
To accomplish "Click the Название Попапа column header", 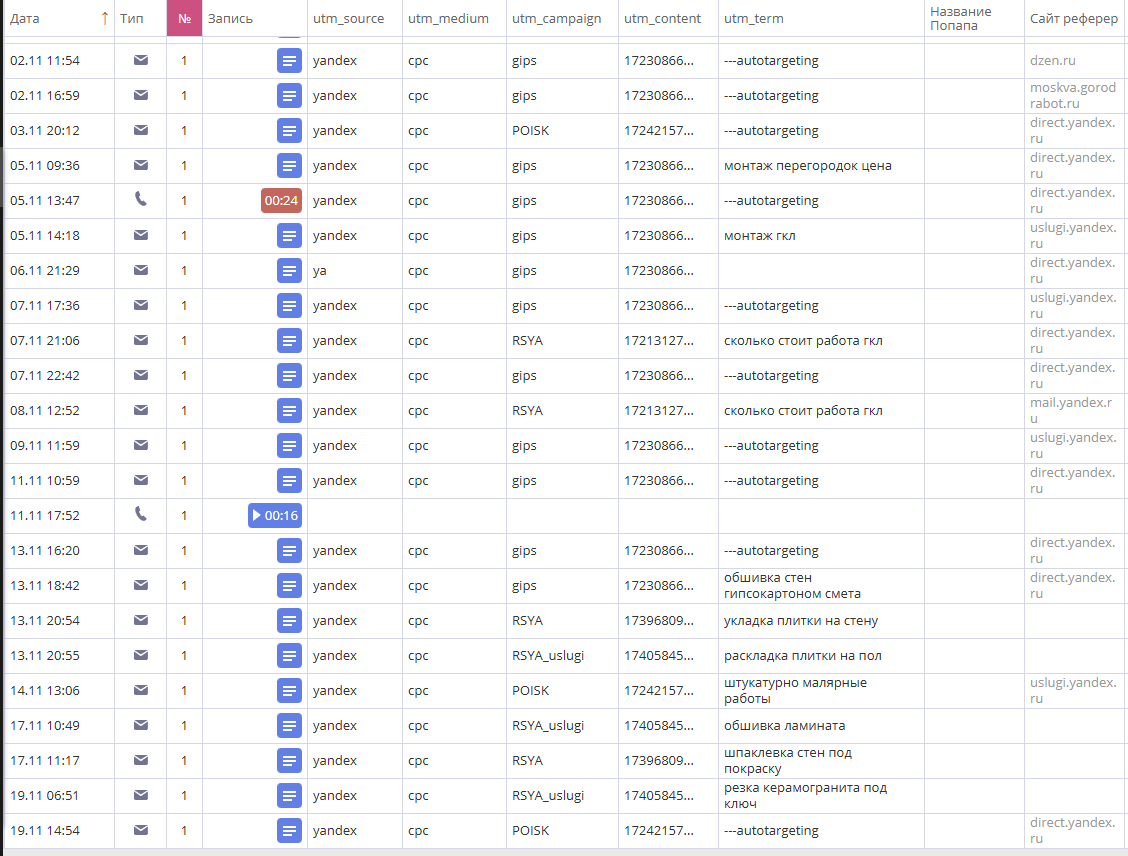I will pos(974,19).
